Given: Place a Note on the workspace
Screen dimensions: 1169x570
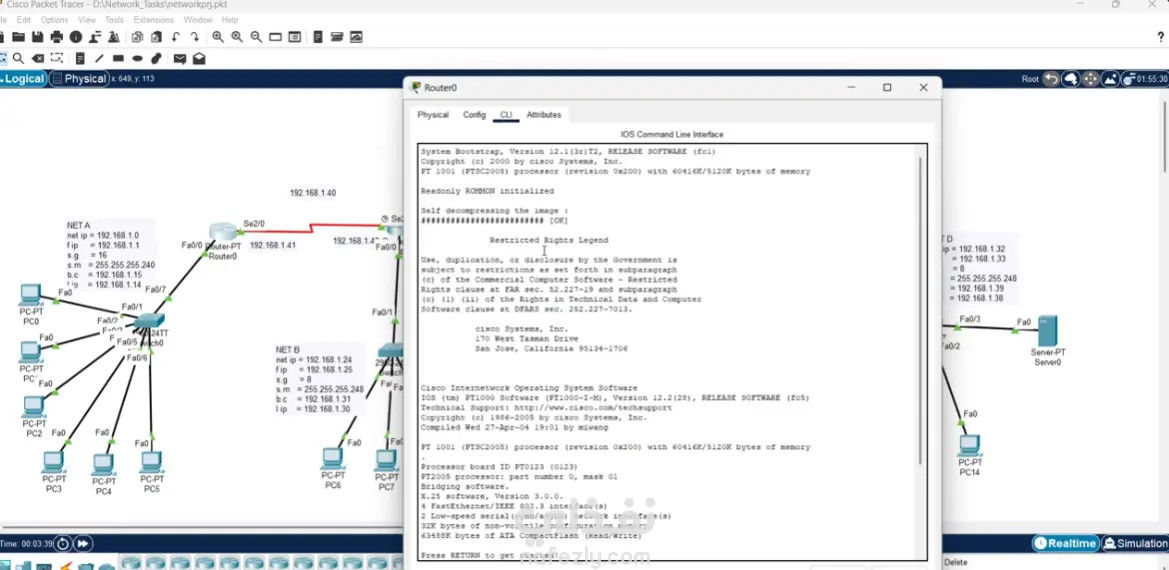Looking at the screenshot, I should [80, 58].
